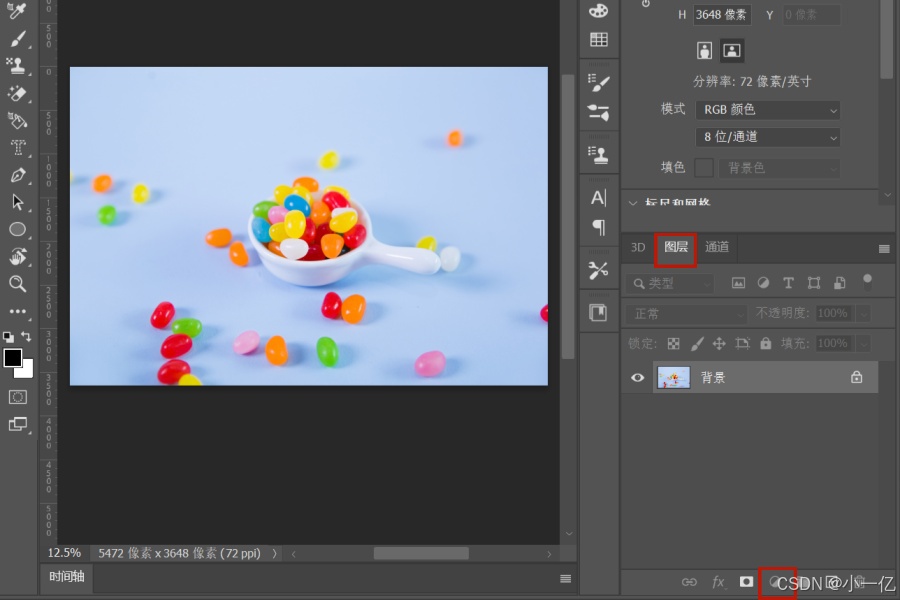Screen dimensions: 900x600
Task: Click the Y position field
Action: (x=811, y=14)
